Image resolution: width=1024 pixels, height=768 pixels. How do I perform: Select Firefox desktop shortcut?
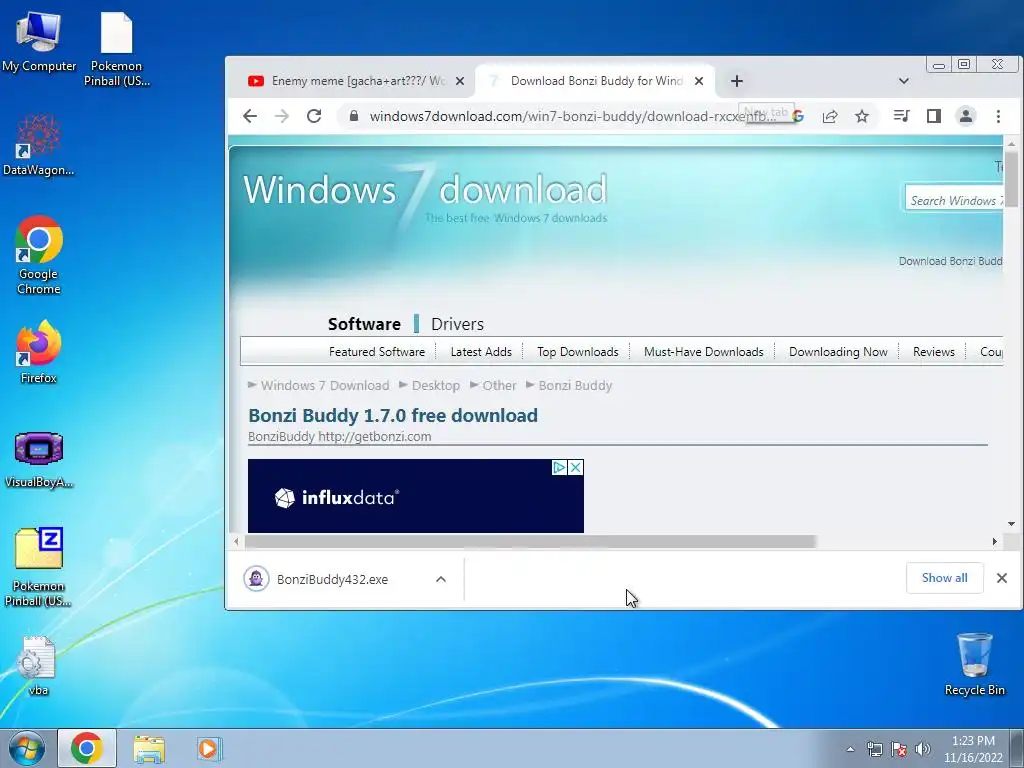click(39, 352)
